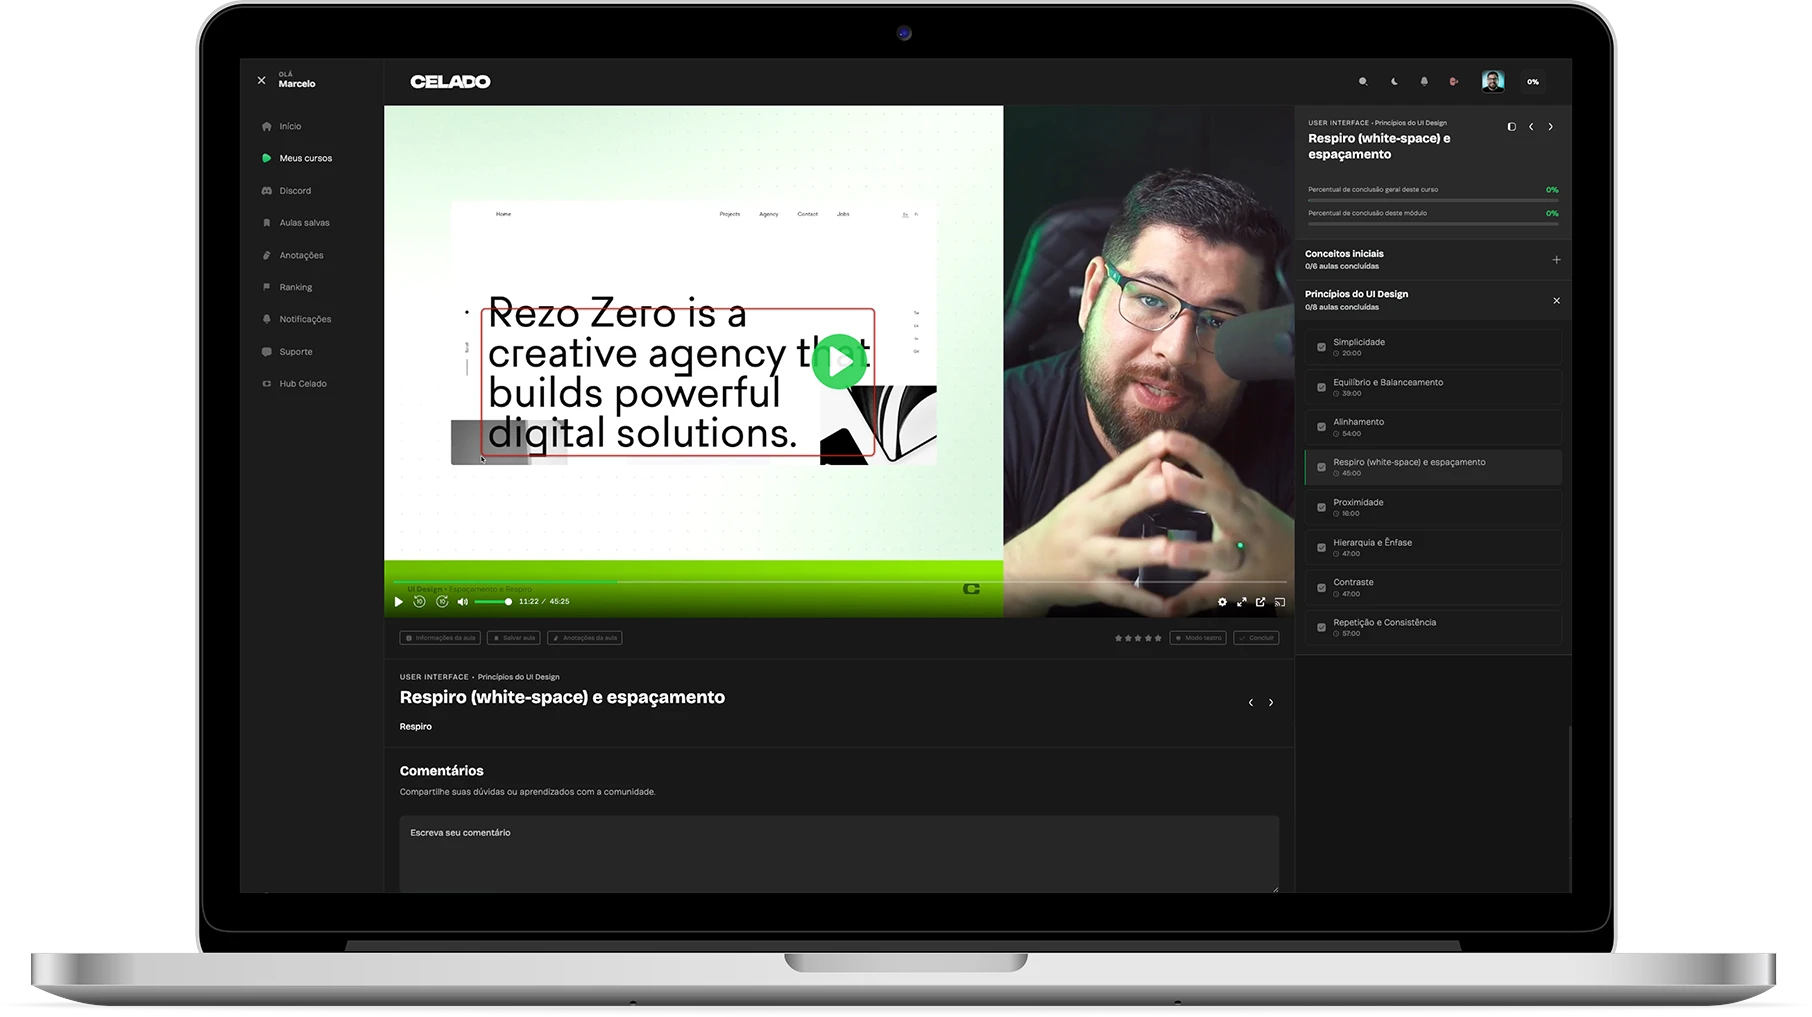
Task: Tick the Contraste lesson checkbox
Action: 1321,588
